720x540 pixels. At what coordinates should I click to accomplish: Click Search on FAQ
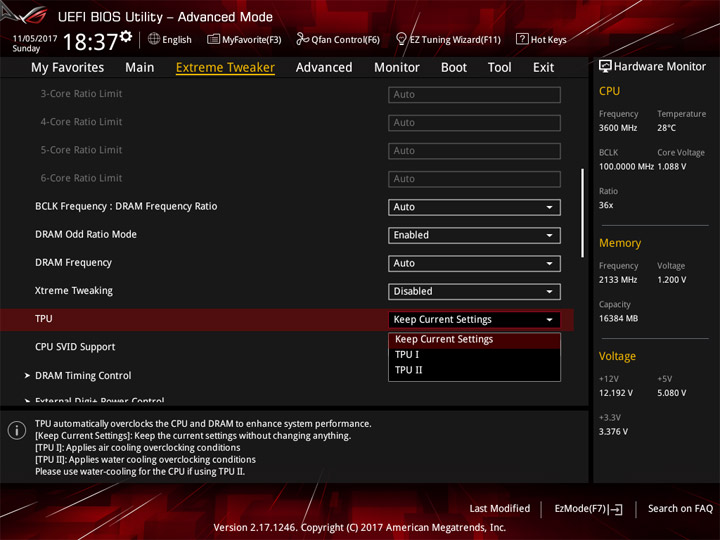pos(680,509)
